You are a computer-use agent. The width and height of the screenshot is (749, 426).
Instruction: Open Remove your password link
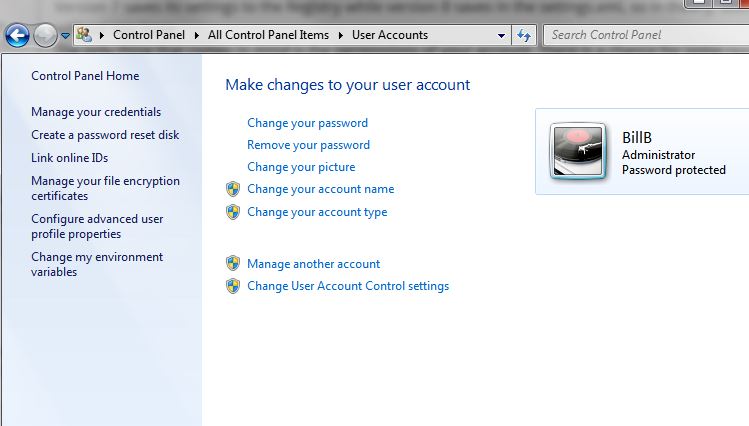pos(308,145)
